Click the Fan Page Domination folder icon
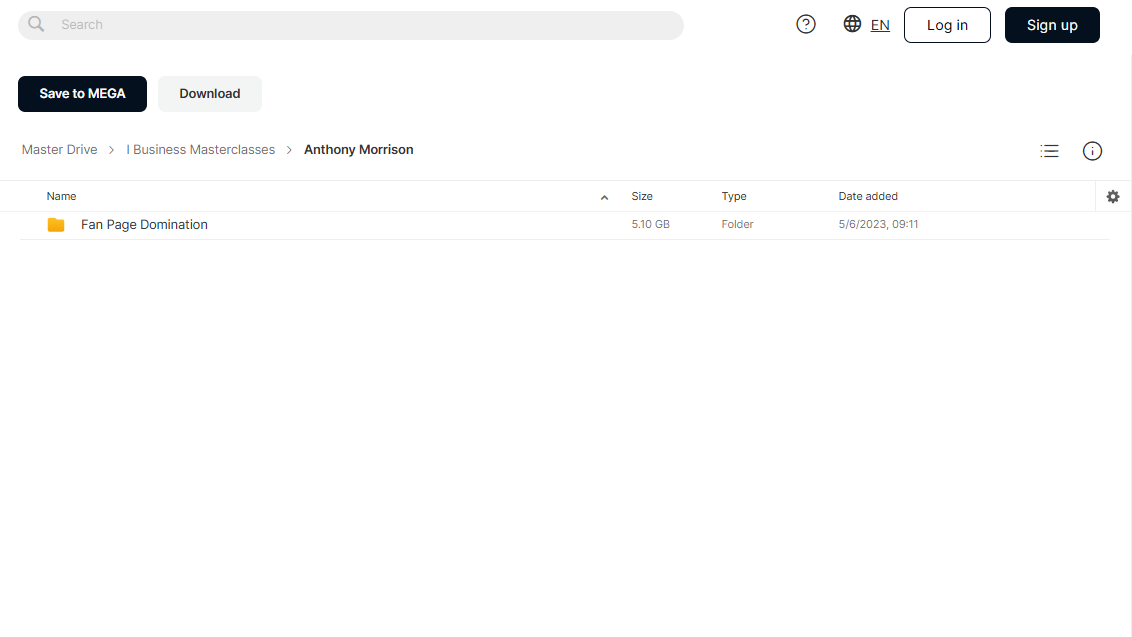 pos(56,225)
